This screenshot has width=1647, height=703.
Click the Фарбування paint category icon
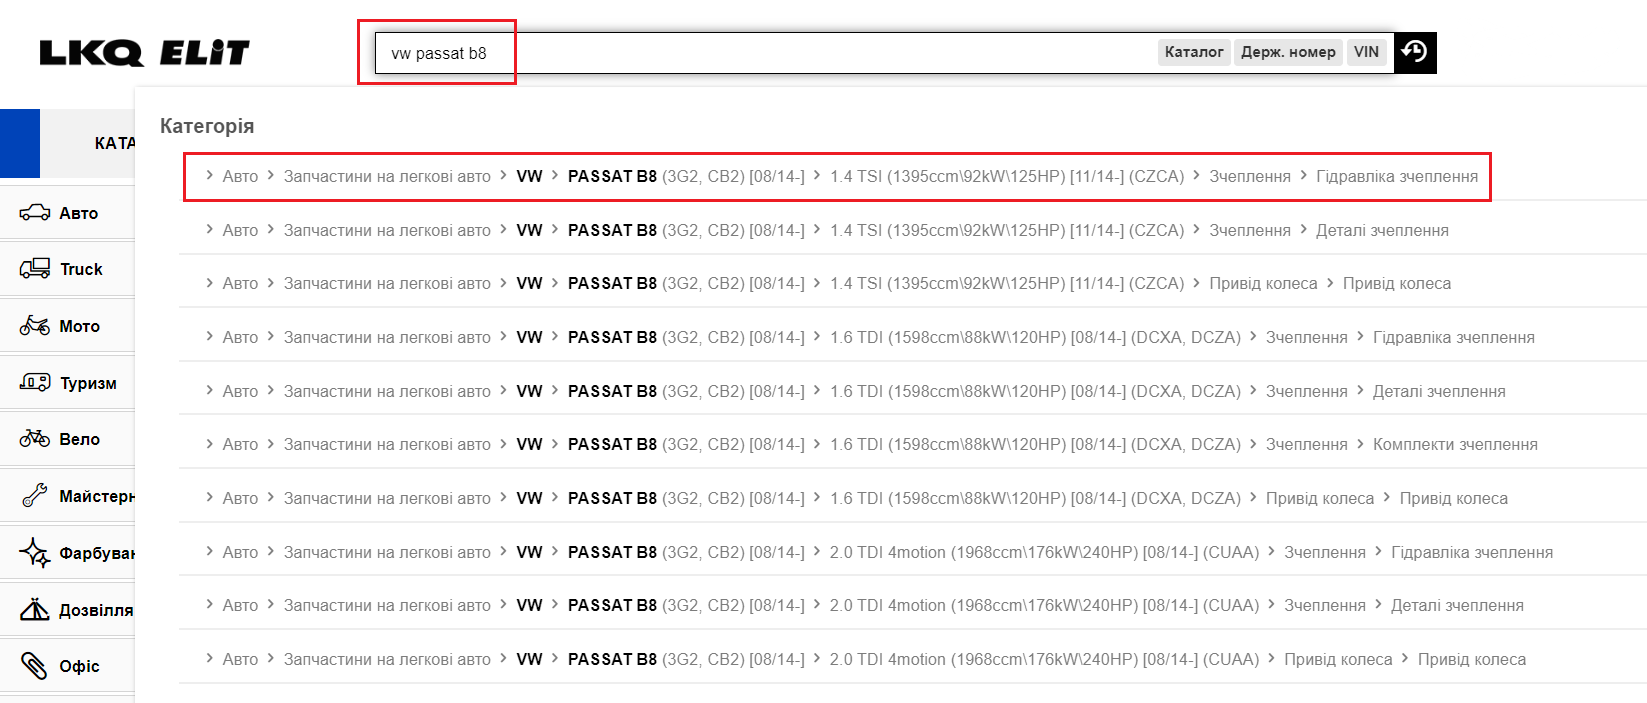[x=35, y=553]
